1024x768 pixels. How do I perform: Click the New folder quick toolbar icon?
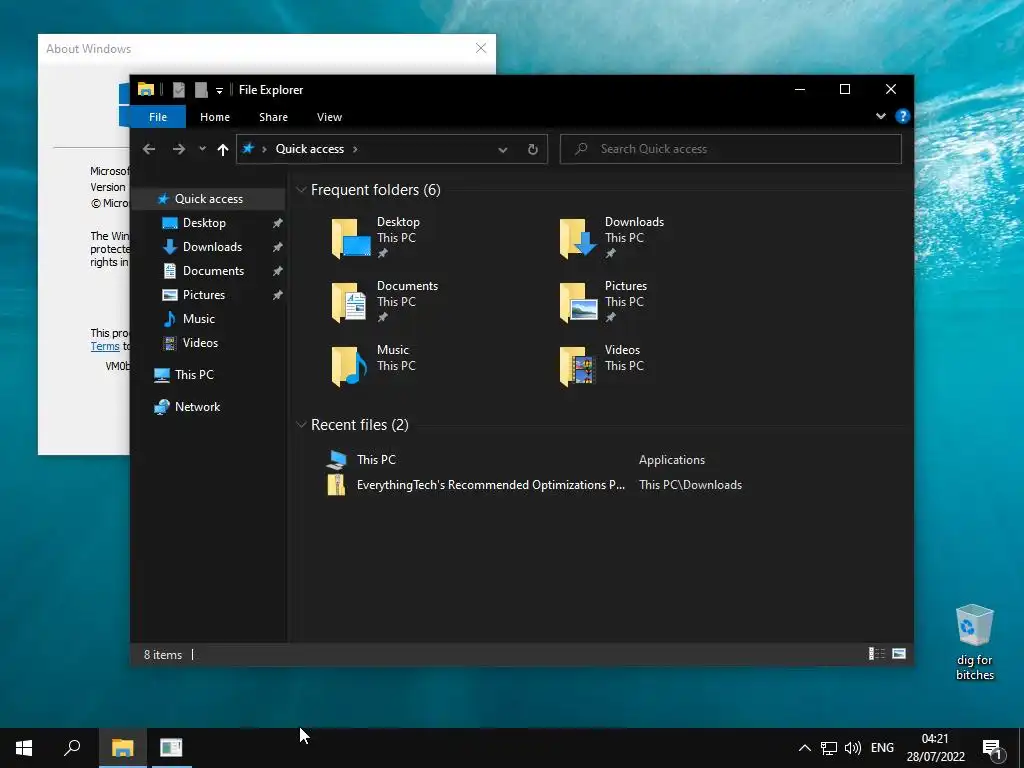tap(201, 89)
